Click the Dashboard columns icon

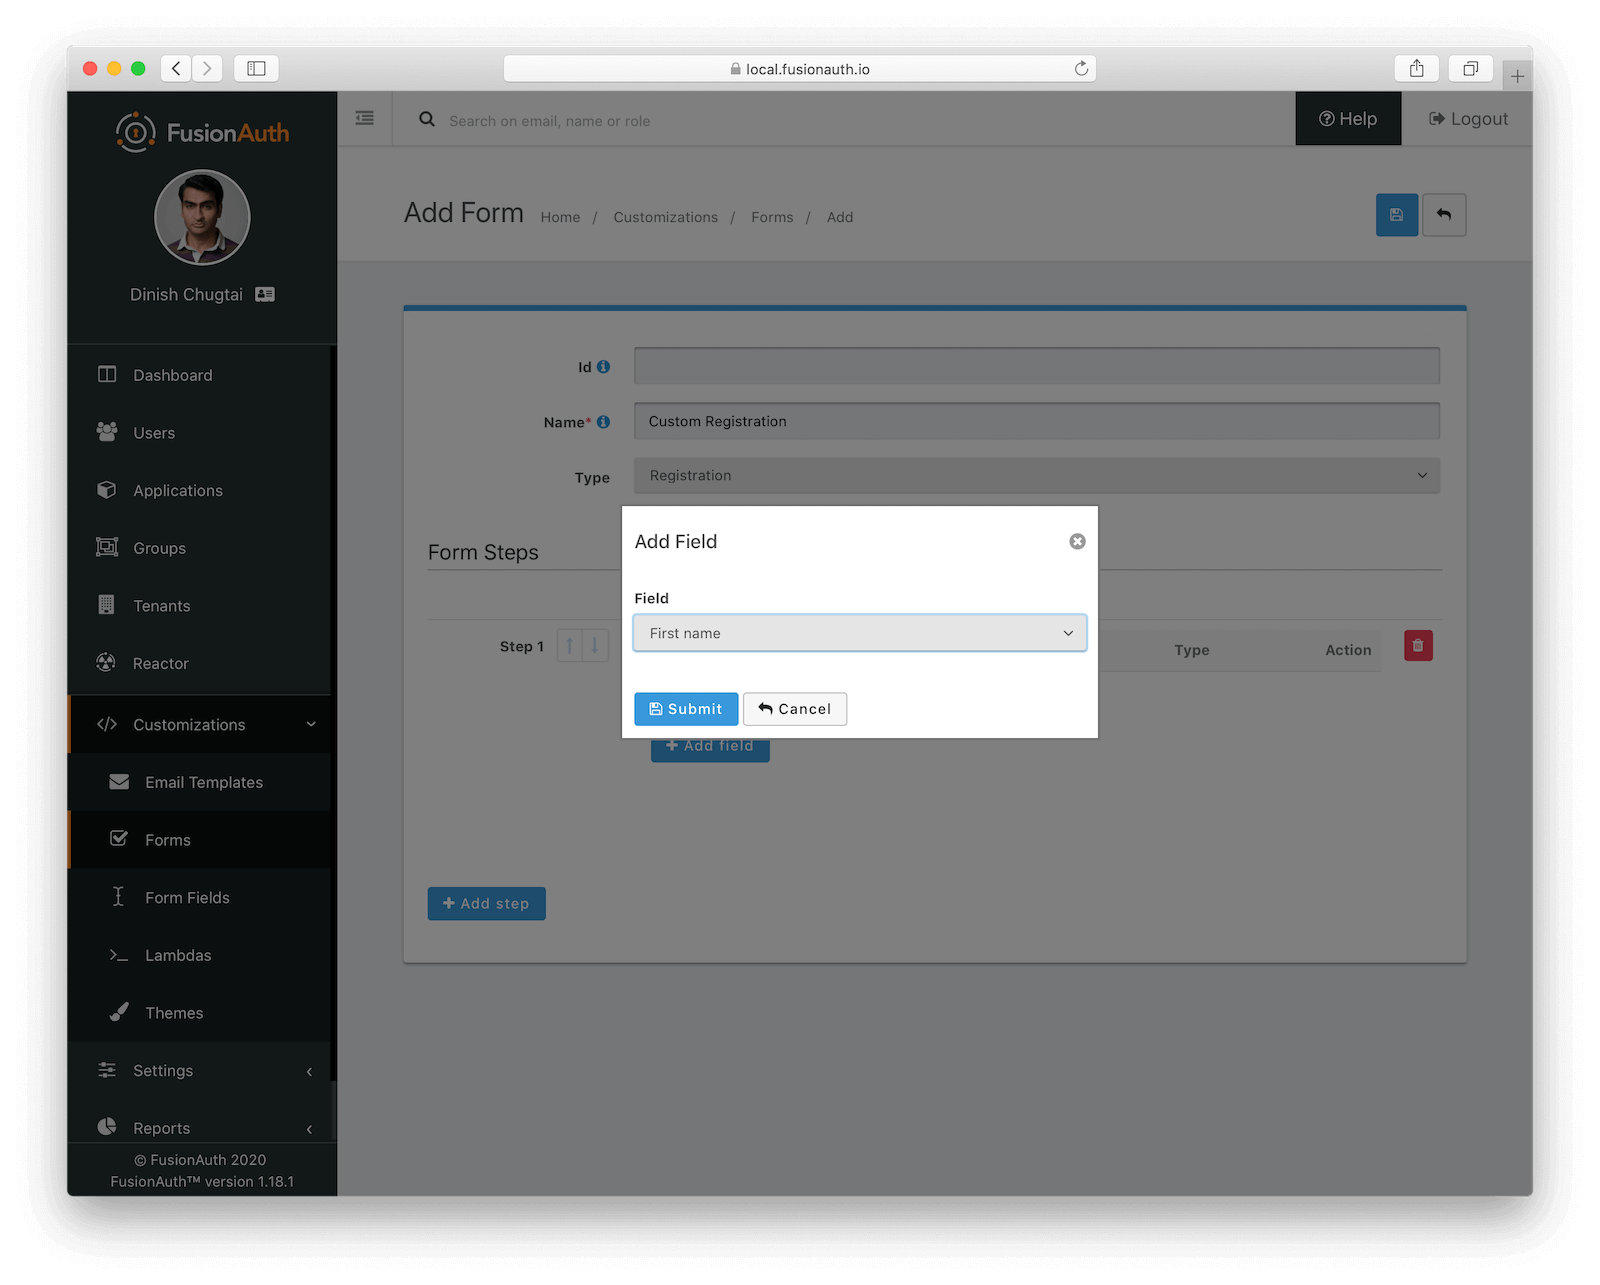[107, 374]
